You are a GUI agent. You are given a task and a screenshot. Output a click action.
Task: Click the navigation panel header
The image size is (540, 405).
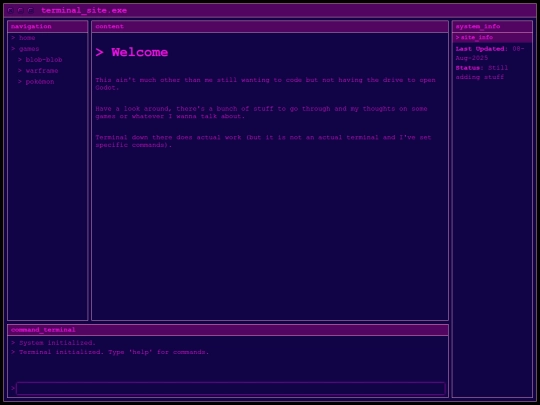pos(48,27)
